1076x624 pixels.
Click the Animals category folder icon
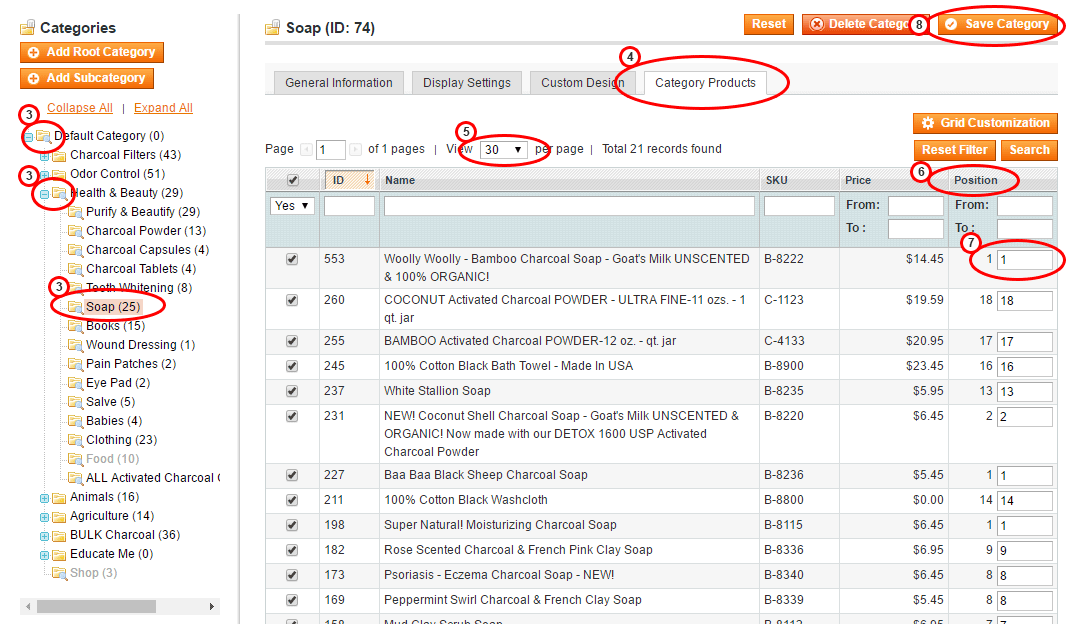pos(60,497)
